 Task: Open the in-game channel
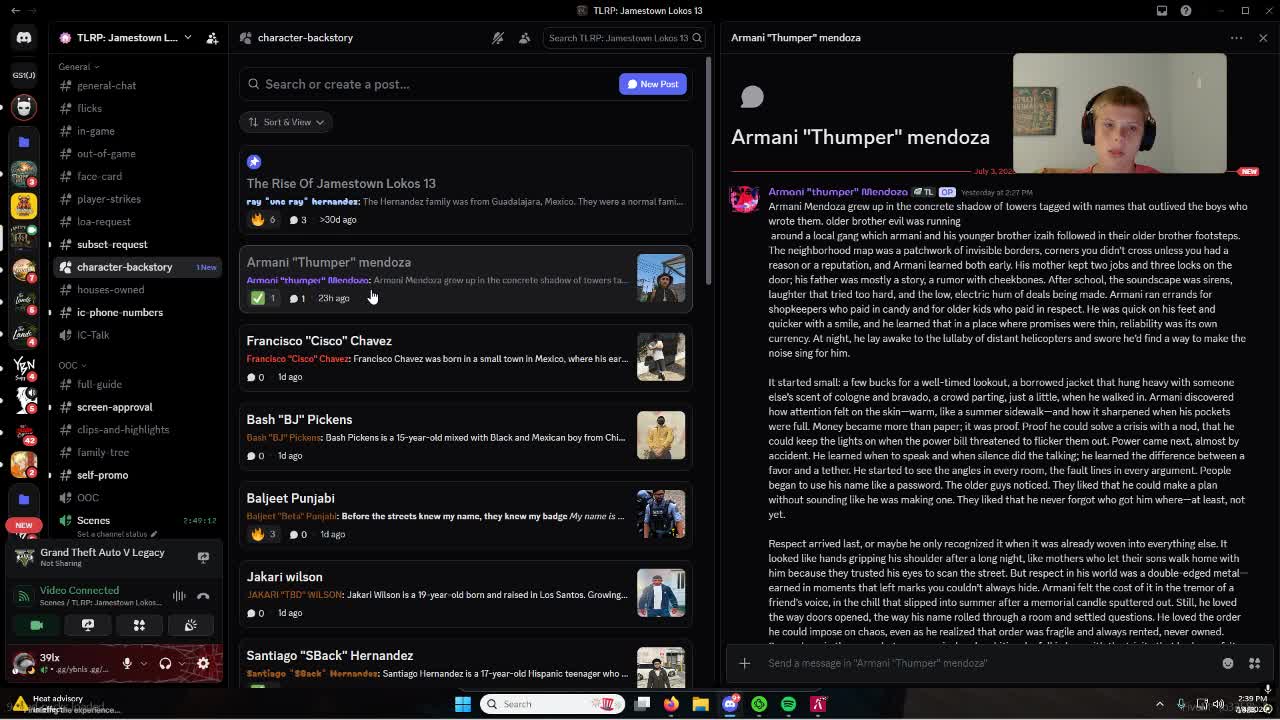click(x=139, y=131)
